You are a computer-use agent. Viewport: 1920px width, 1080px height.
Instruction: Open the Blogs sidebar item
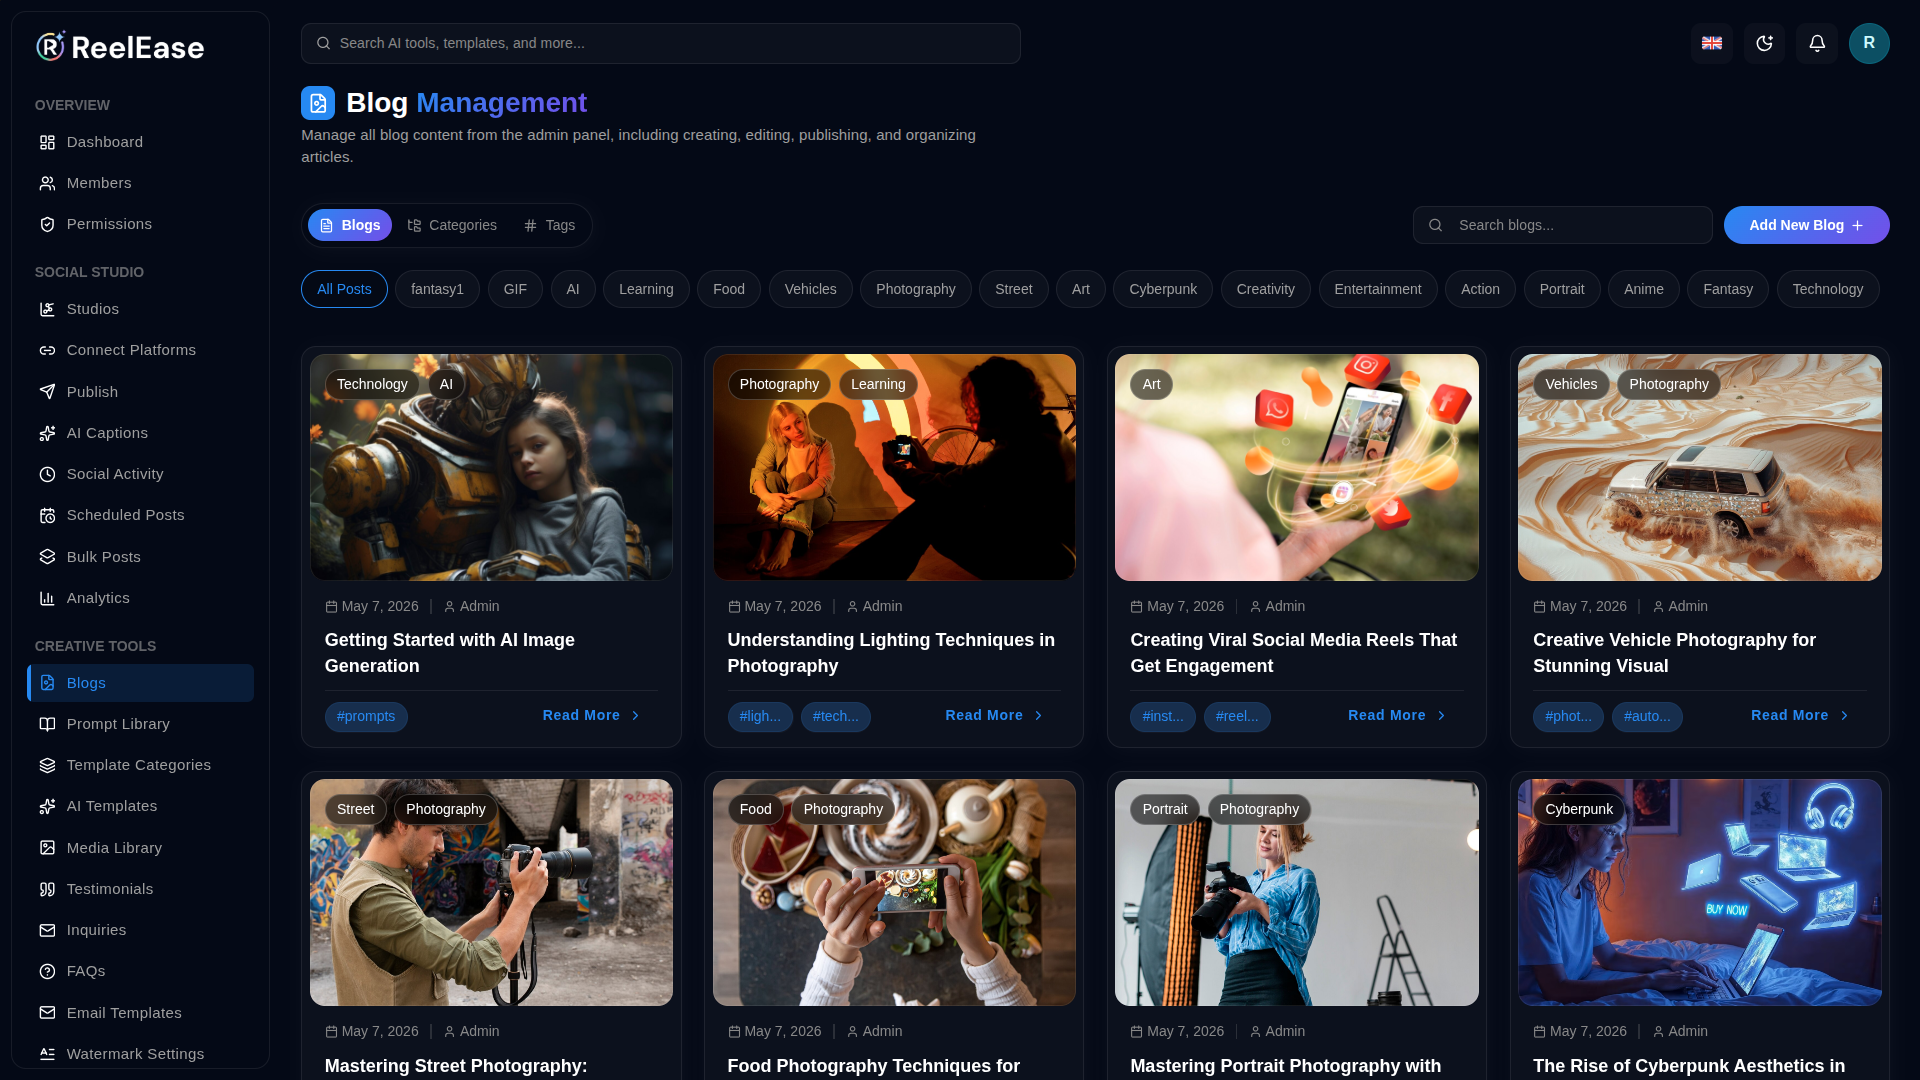(140, 683)
